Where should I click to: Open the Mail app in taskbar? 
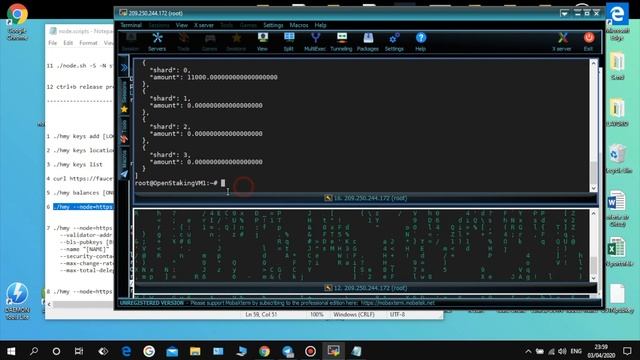(172, 351)
